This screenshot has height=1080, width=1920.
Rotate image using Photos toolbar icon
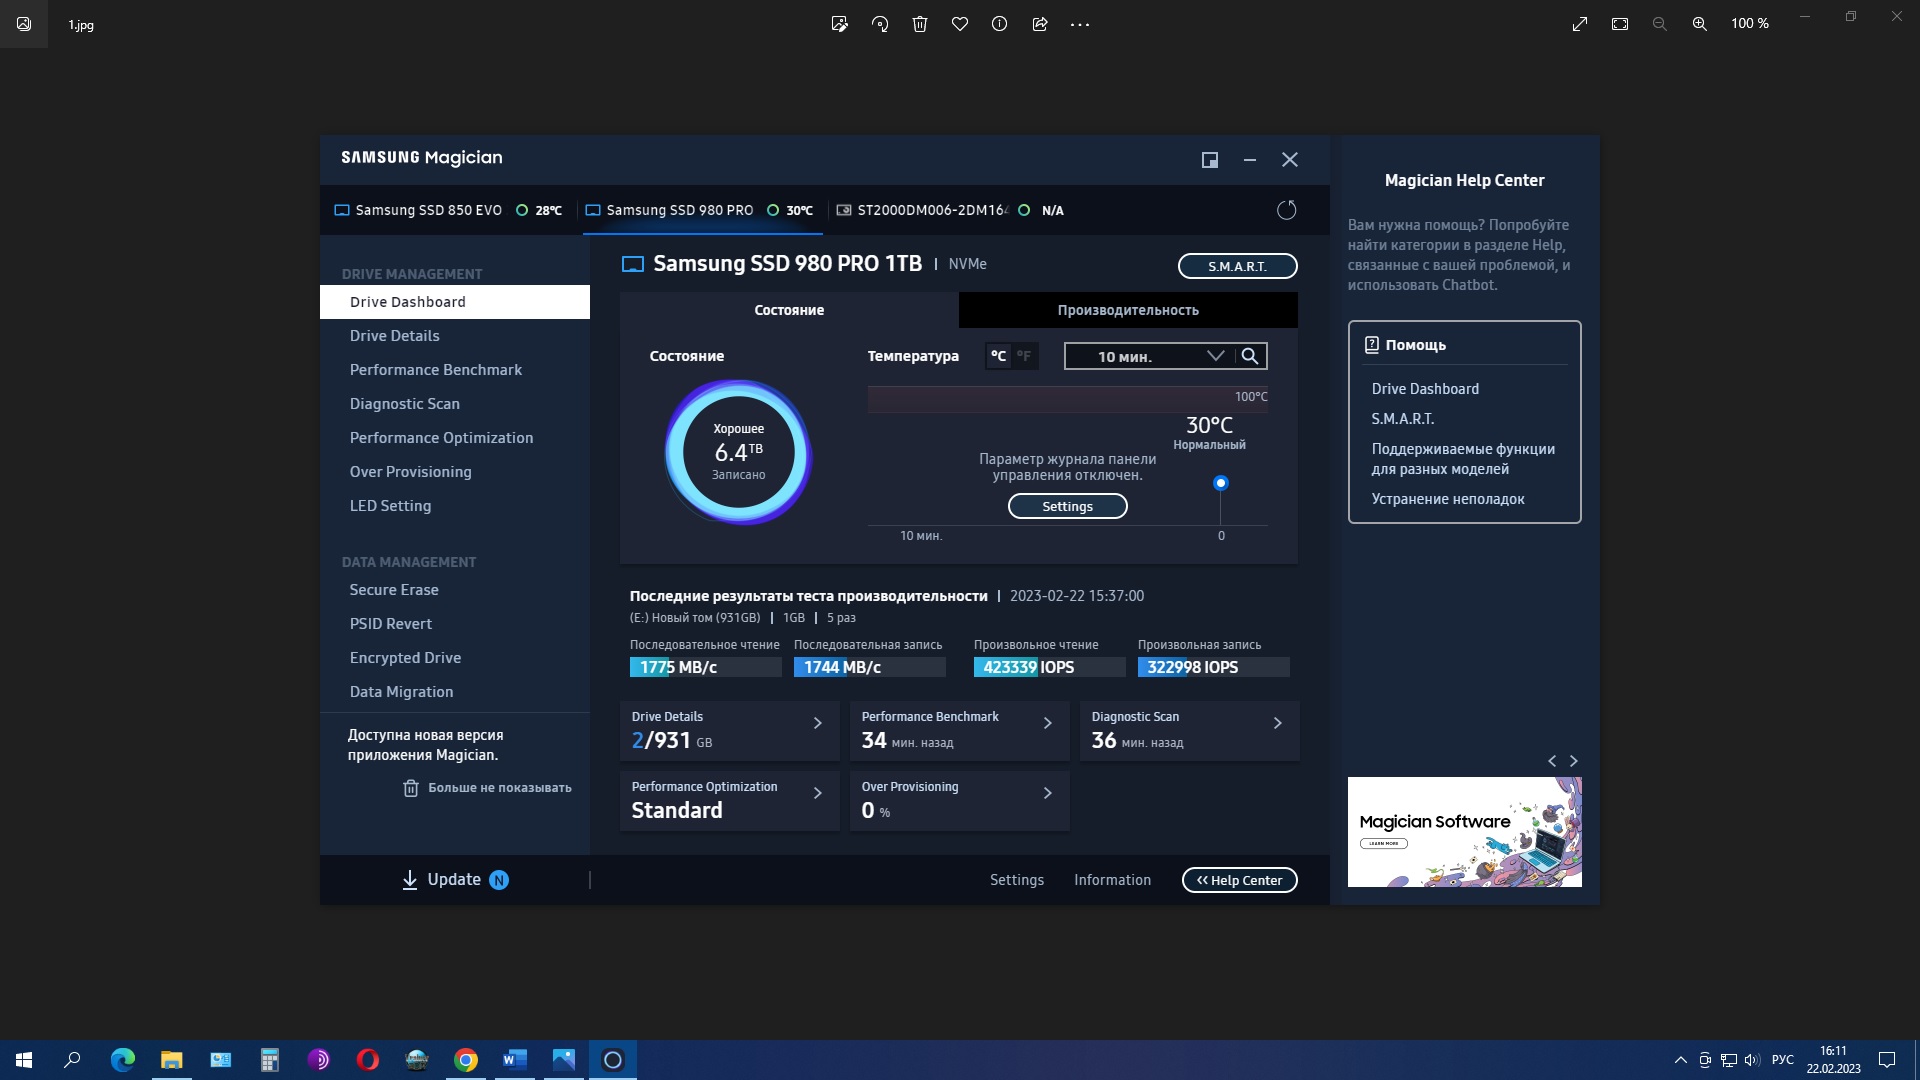(880, 24)
